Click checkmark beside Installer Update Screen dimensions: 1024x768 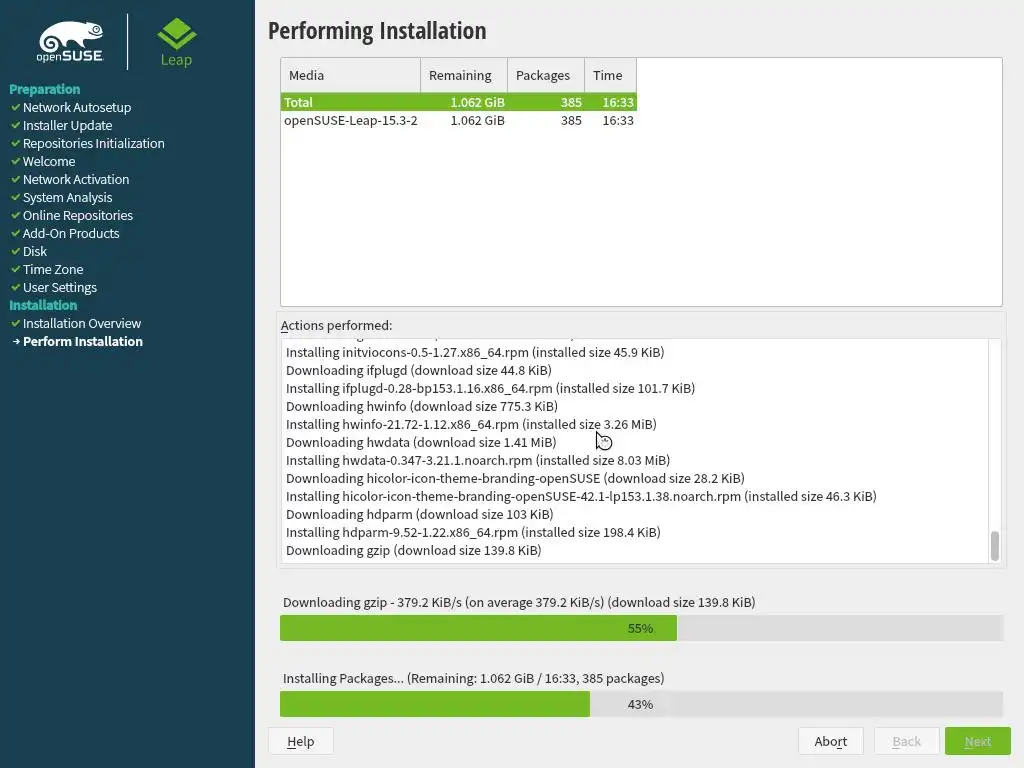[x=16, y=125]
